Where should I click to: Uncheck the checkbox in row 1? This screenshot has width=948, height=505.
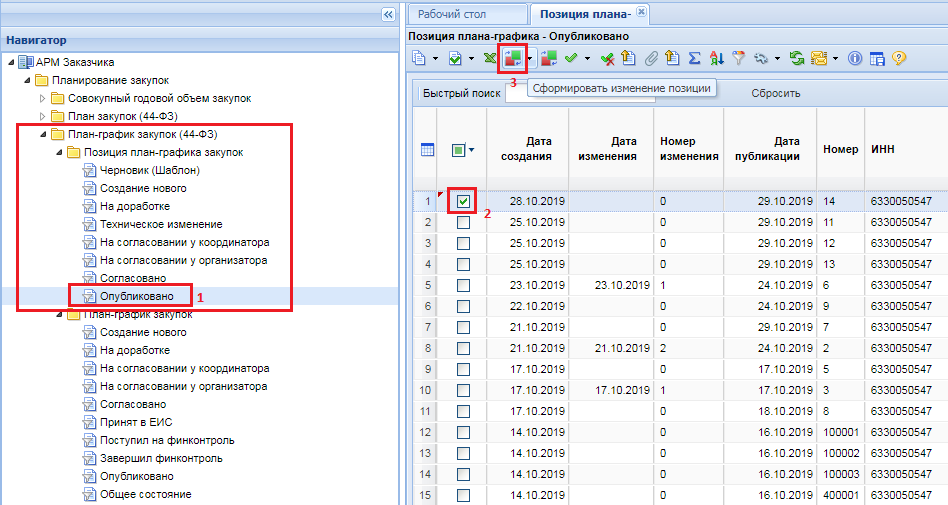[x=462, y=201]
